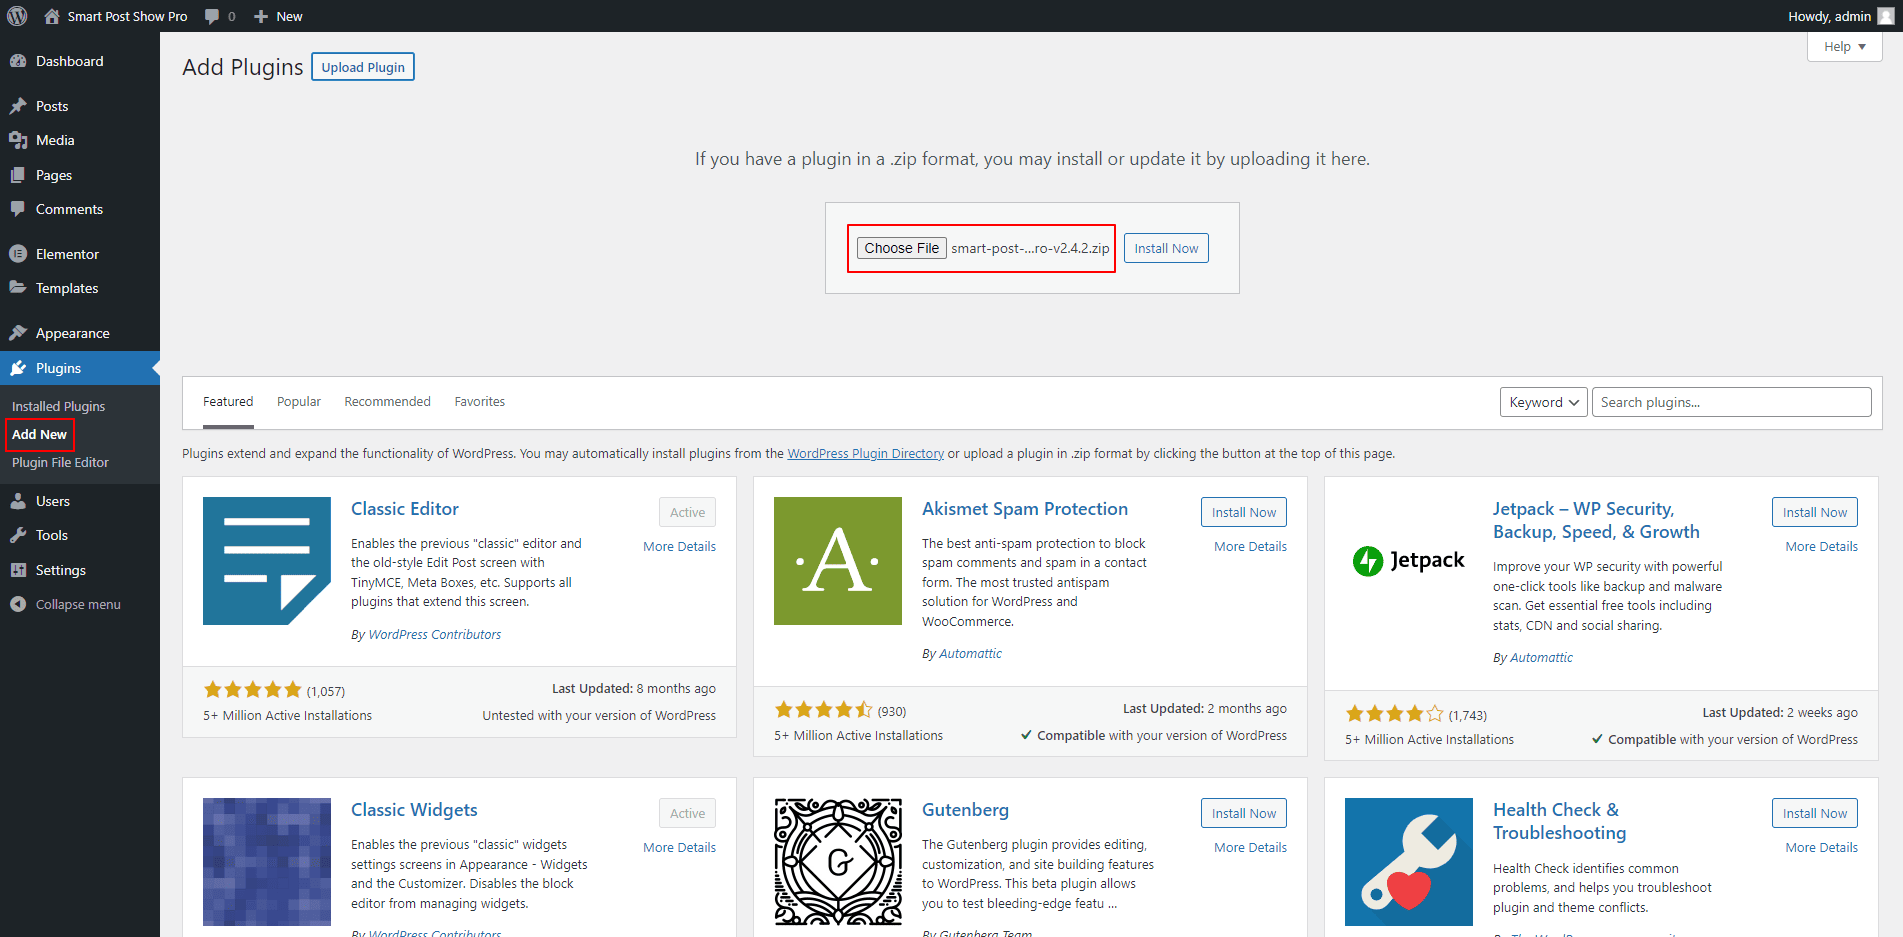
Task: Switch to the Recommended plugins tab
Action: point(387,402)
